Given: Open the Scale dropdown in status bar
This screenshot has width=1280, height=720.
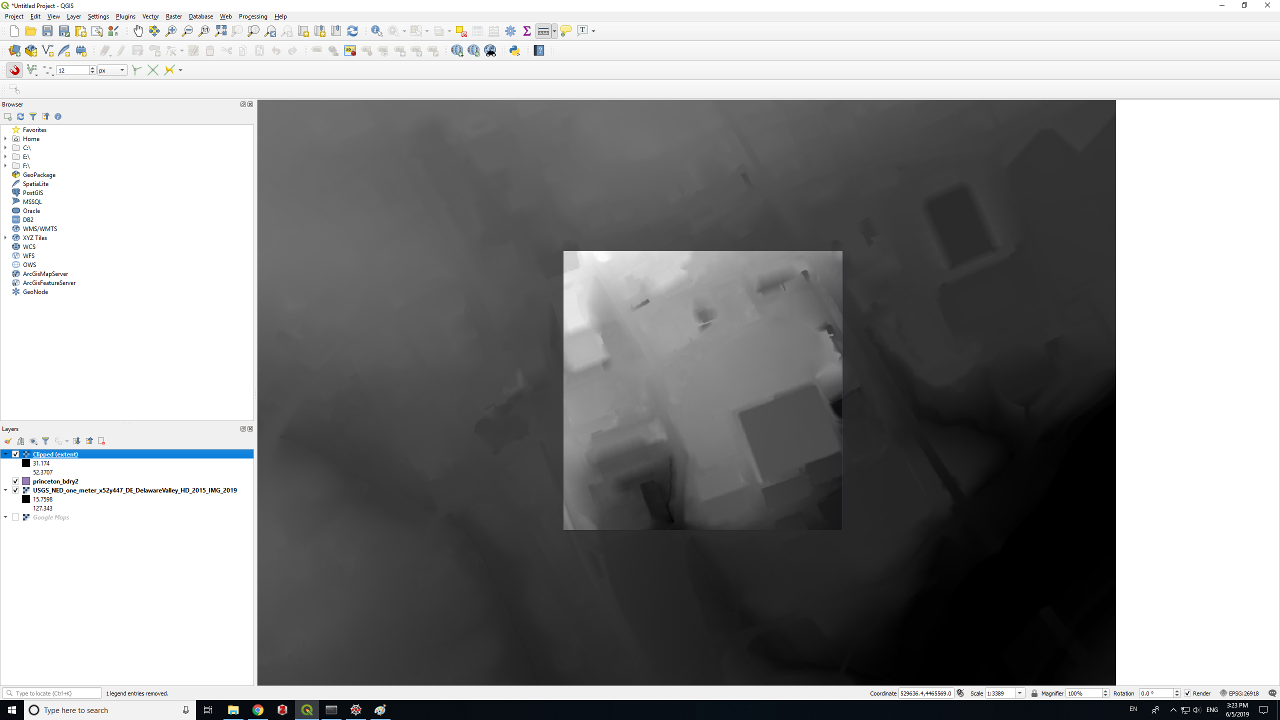Looking at the screenshot, I should pyautogui.click(x=1020, y=693).
